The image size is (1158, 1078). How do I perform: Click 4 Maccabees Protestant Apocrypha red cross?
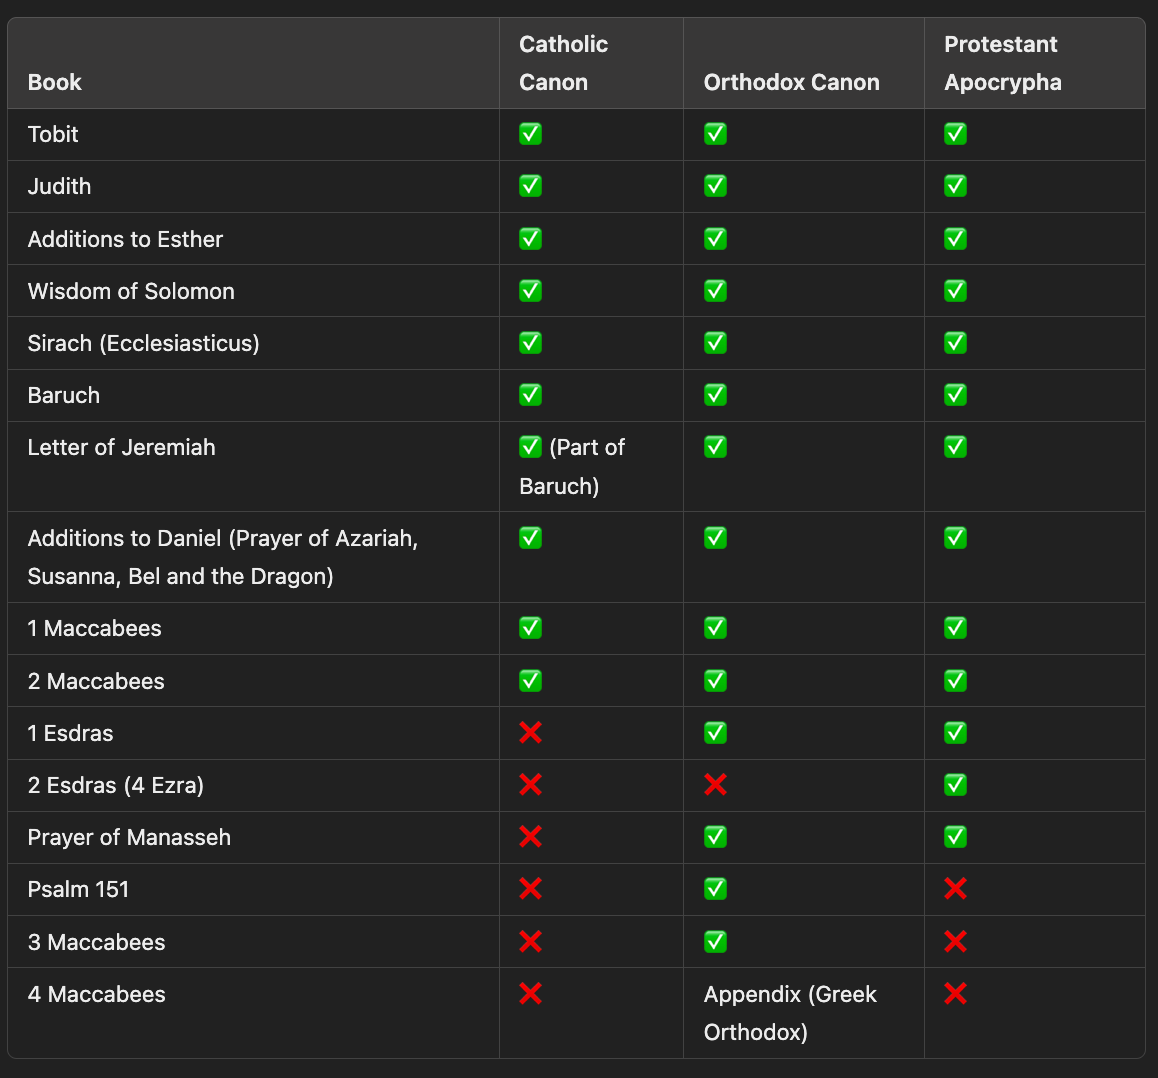(x=955, y=994)
